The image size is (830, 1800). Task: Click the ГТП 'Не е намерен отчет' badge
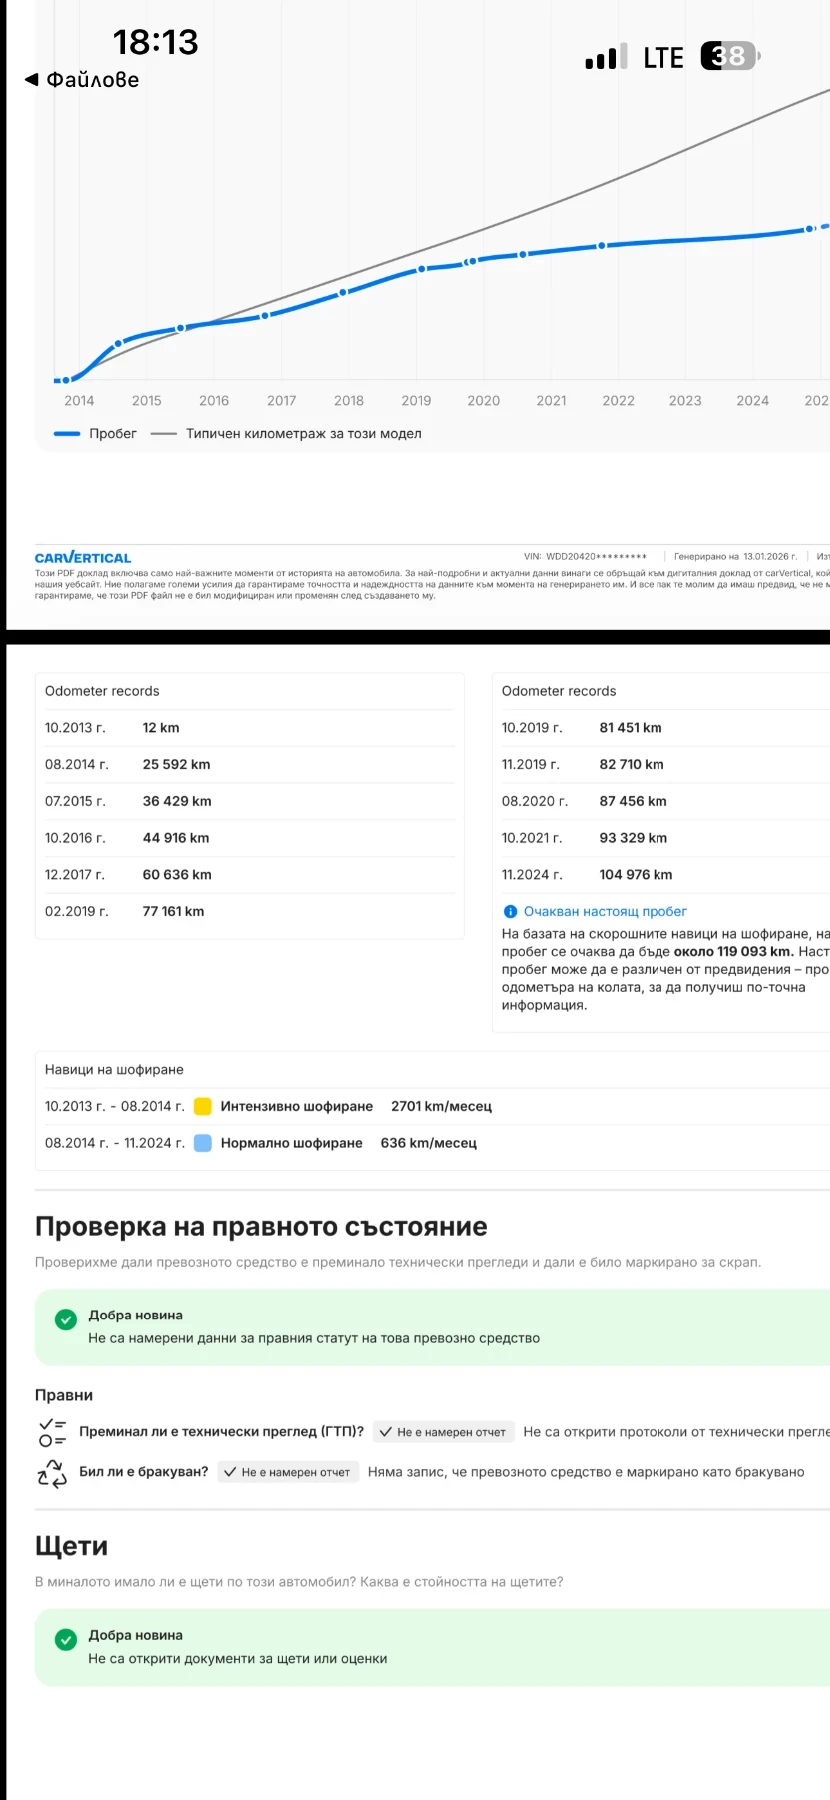(x=443, y=1432)
